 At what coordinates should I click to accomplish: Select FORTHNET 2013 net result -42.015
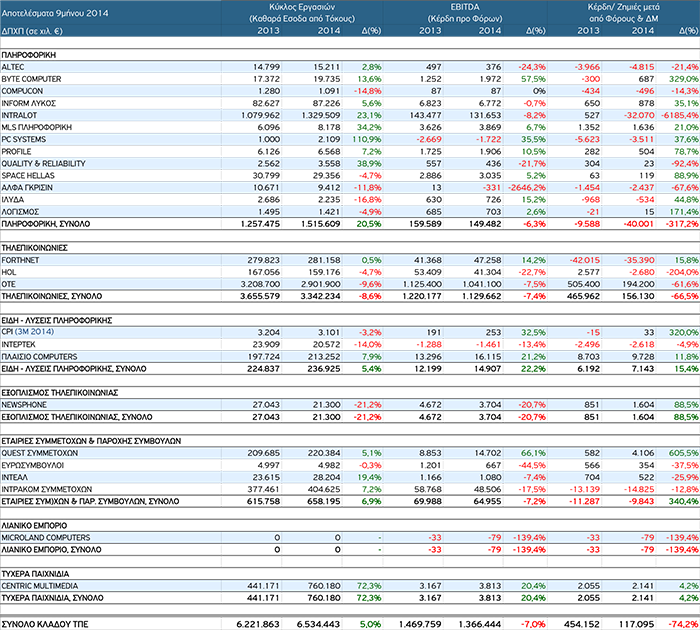coord(585,260)
